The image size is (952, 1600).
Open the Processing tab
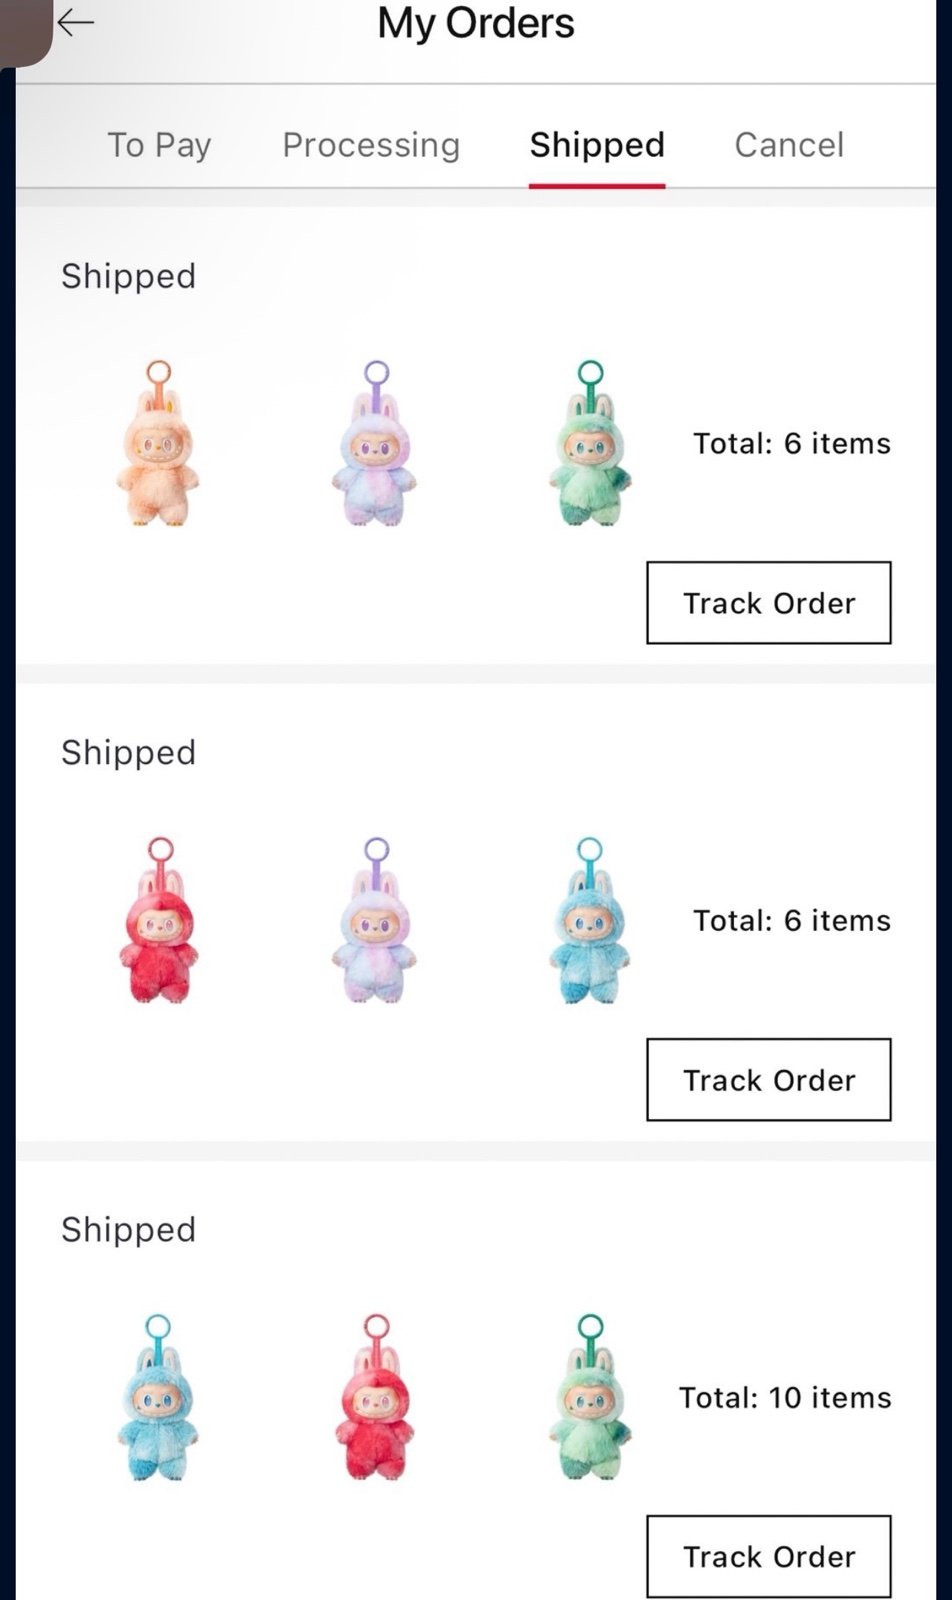371,145
